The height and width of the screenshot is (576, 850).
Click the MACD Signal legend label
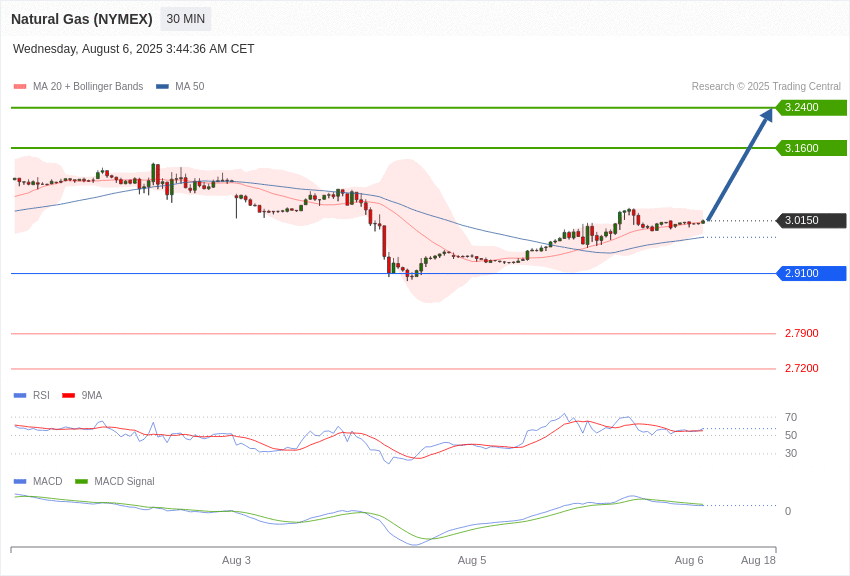(124, 481)
